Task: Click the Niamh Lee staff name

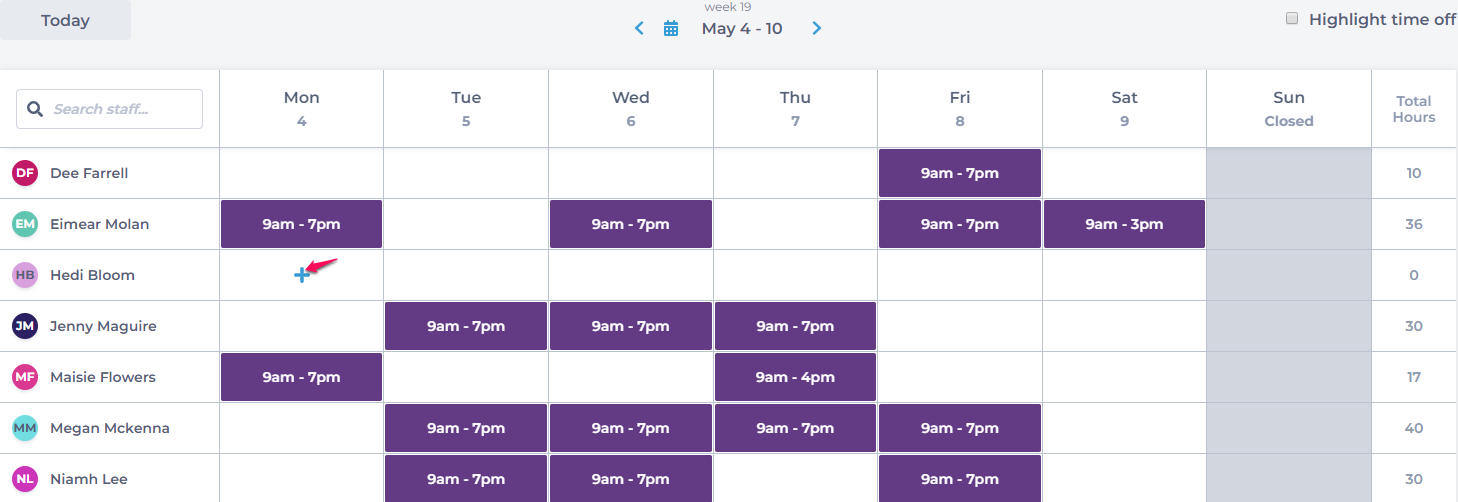Action: (89, 479)
